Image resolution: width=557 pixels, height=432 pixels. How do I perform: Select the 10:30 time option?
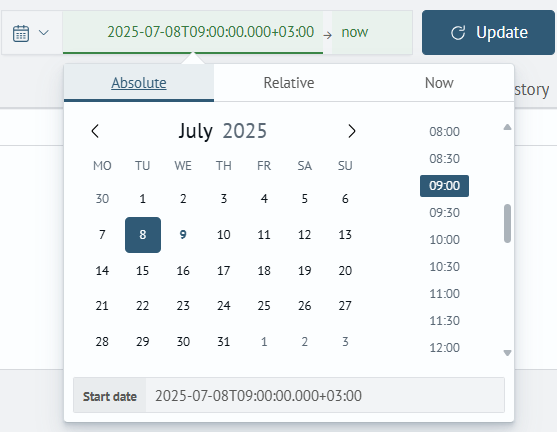(x=444, y=266)
